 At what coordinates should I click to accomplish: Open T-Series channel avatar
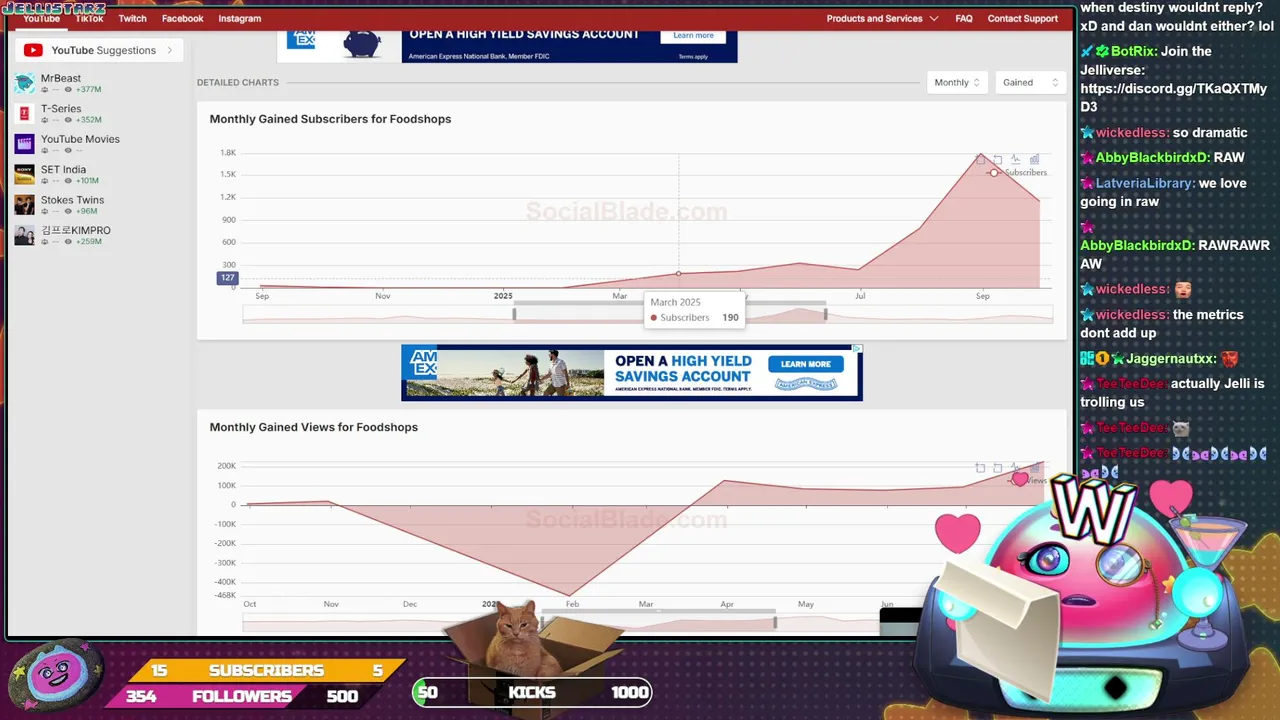click(24, 114)
